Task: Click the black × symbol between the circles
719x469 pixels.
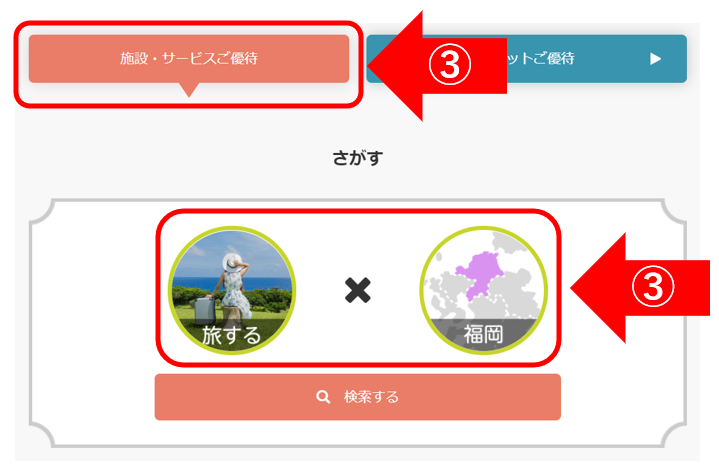Action: click(358, 290)
